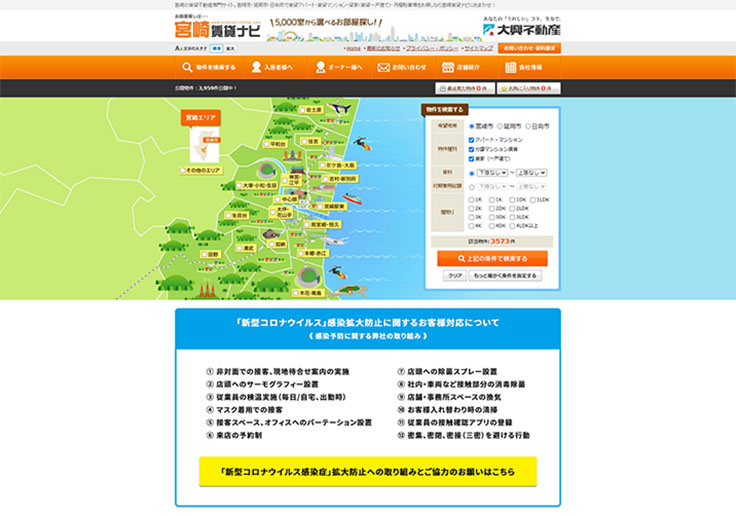Check the 生目台 area checkbox on map
The width and height of the screenshot is (736, 516).
point(228,215)
